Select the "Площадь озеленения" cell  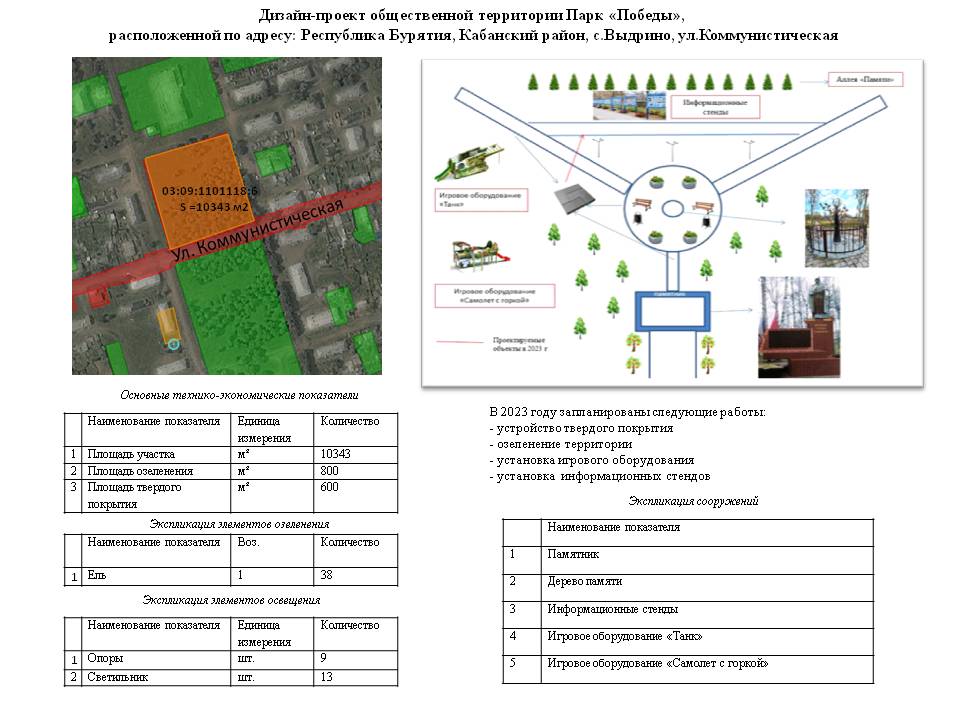[x=156, y=471]
